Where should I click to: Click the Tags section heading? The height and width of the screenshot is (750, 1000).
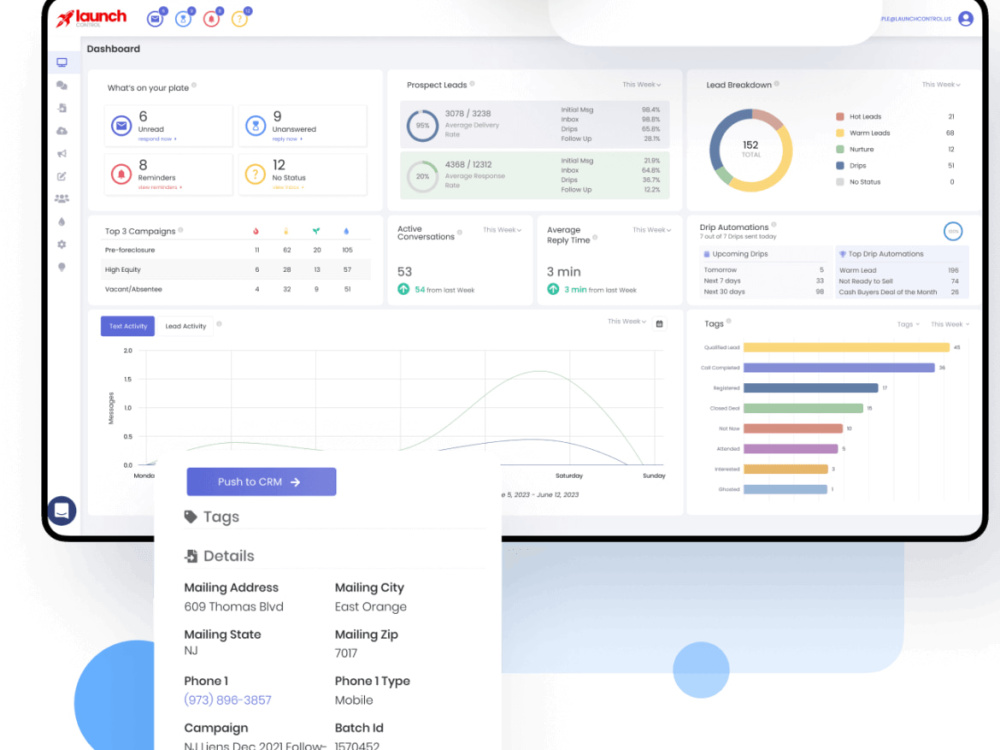point(212,517)
